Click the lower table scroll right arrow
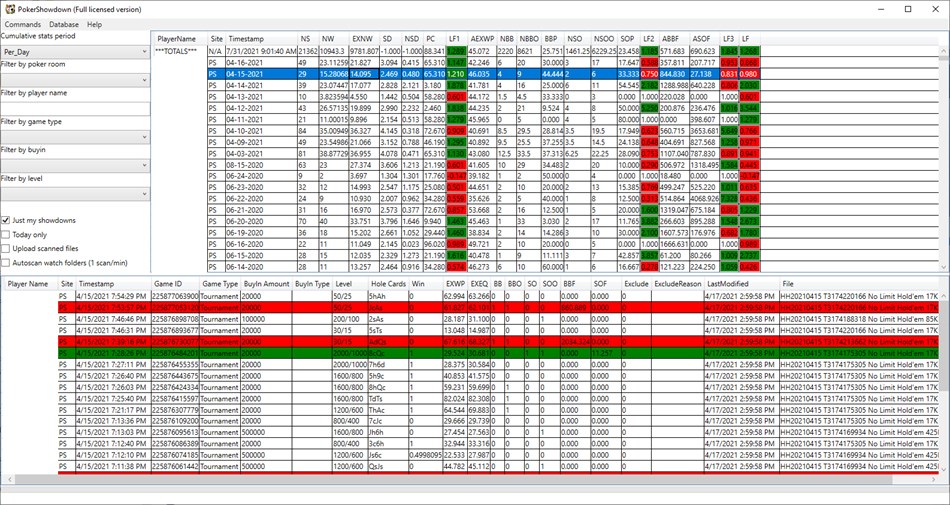 (934, 478)
